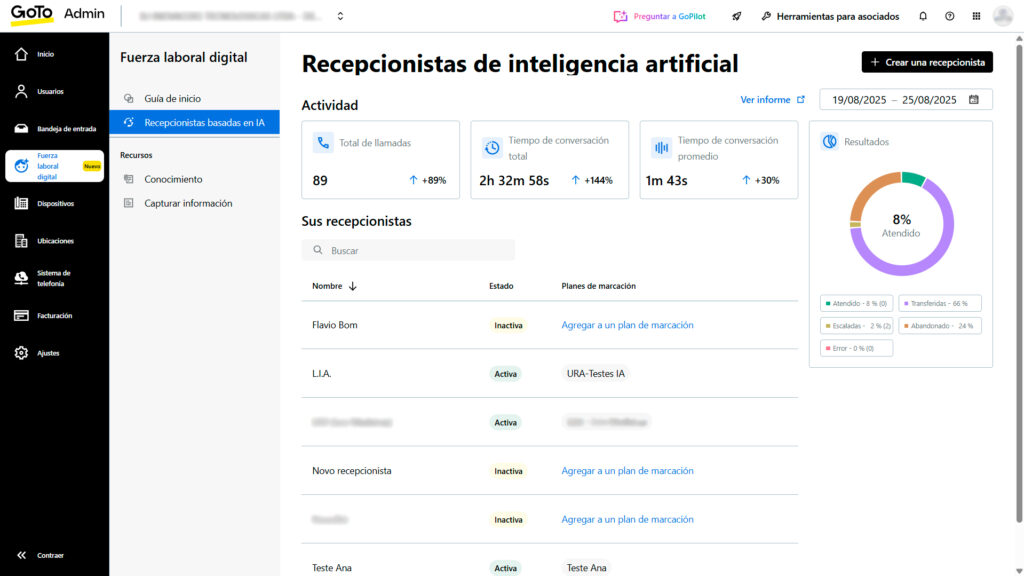Image resolution: width=1024 pixels, height=576 pixels.
Task: Click the Buscar search field
Action: 408,250
